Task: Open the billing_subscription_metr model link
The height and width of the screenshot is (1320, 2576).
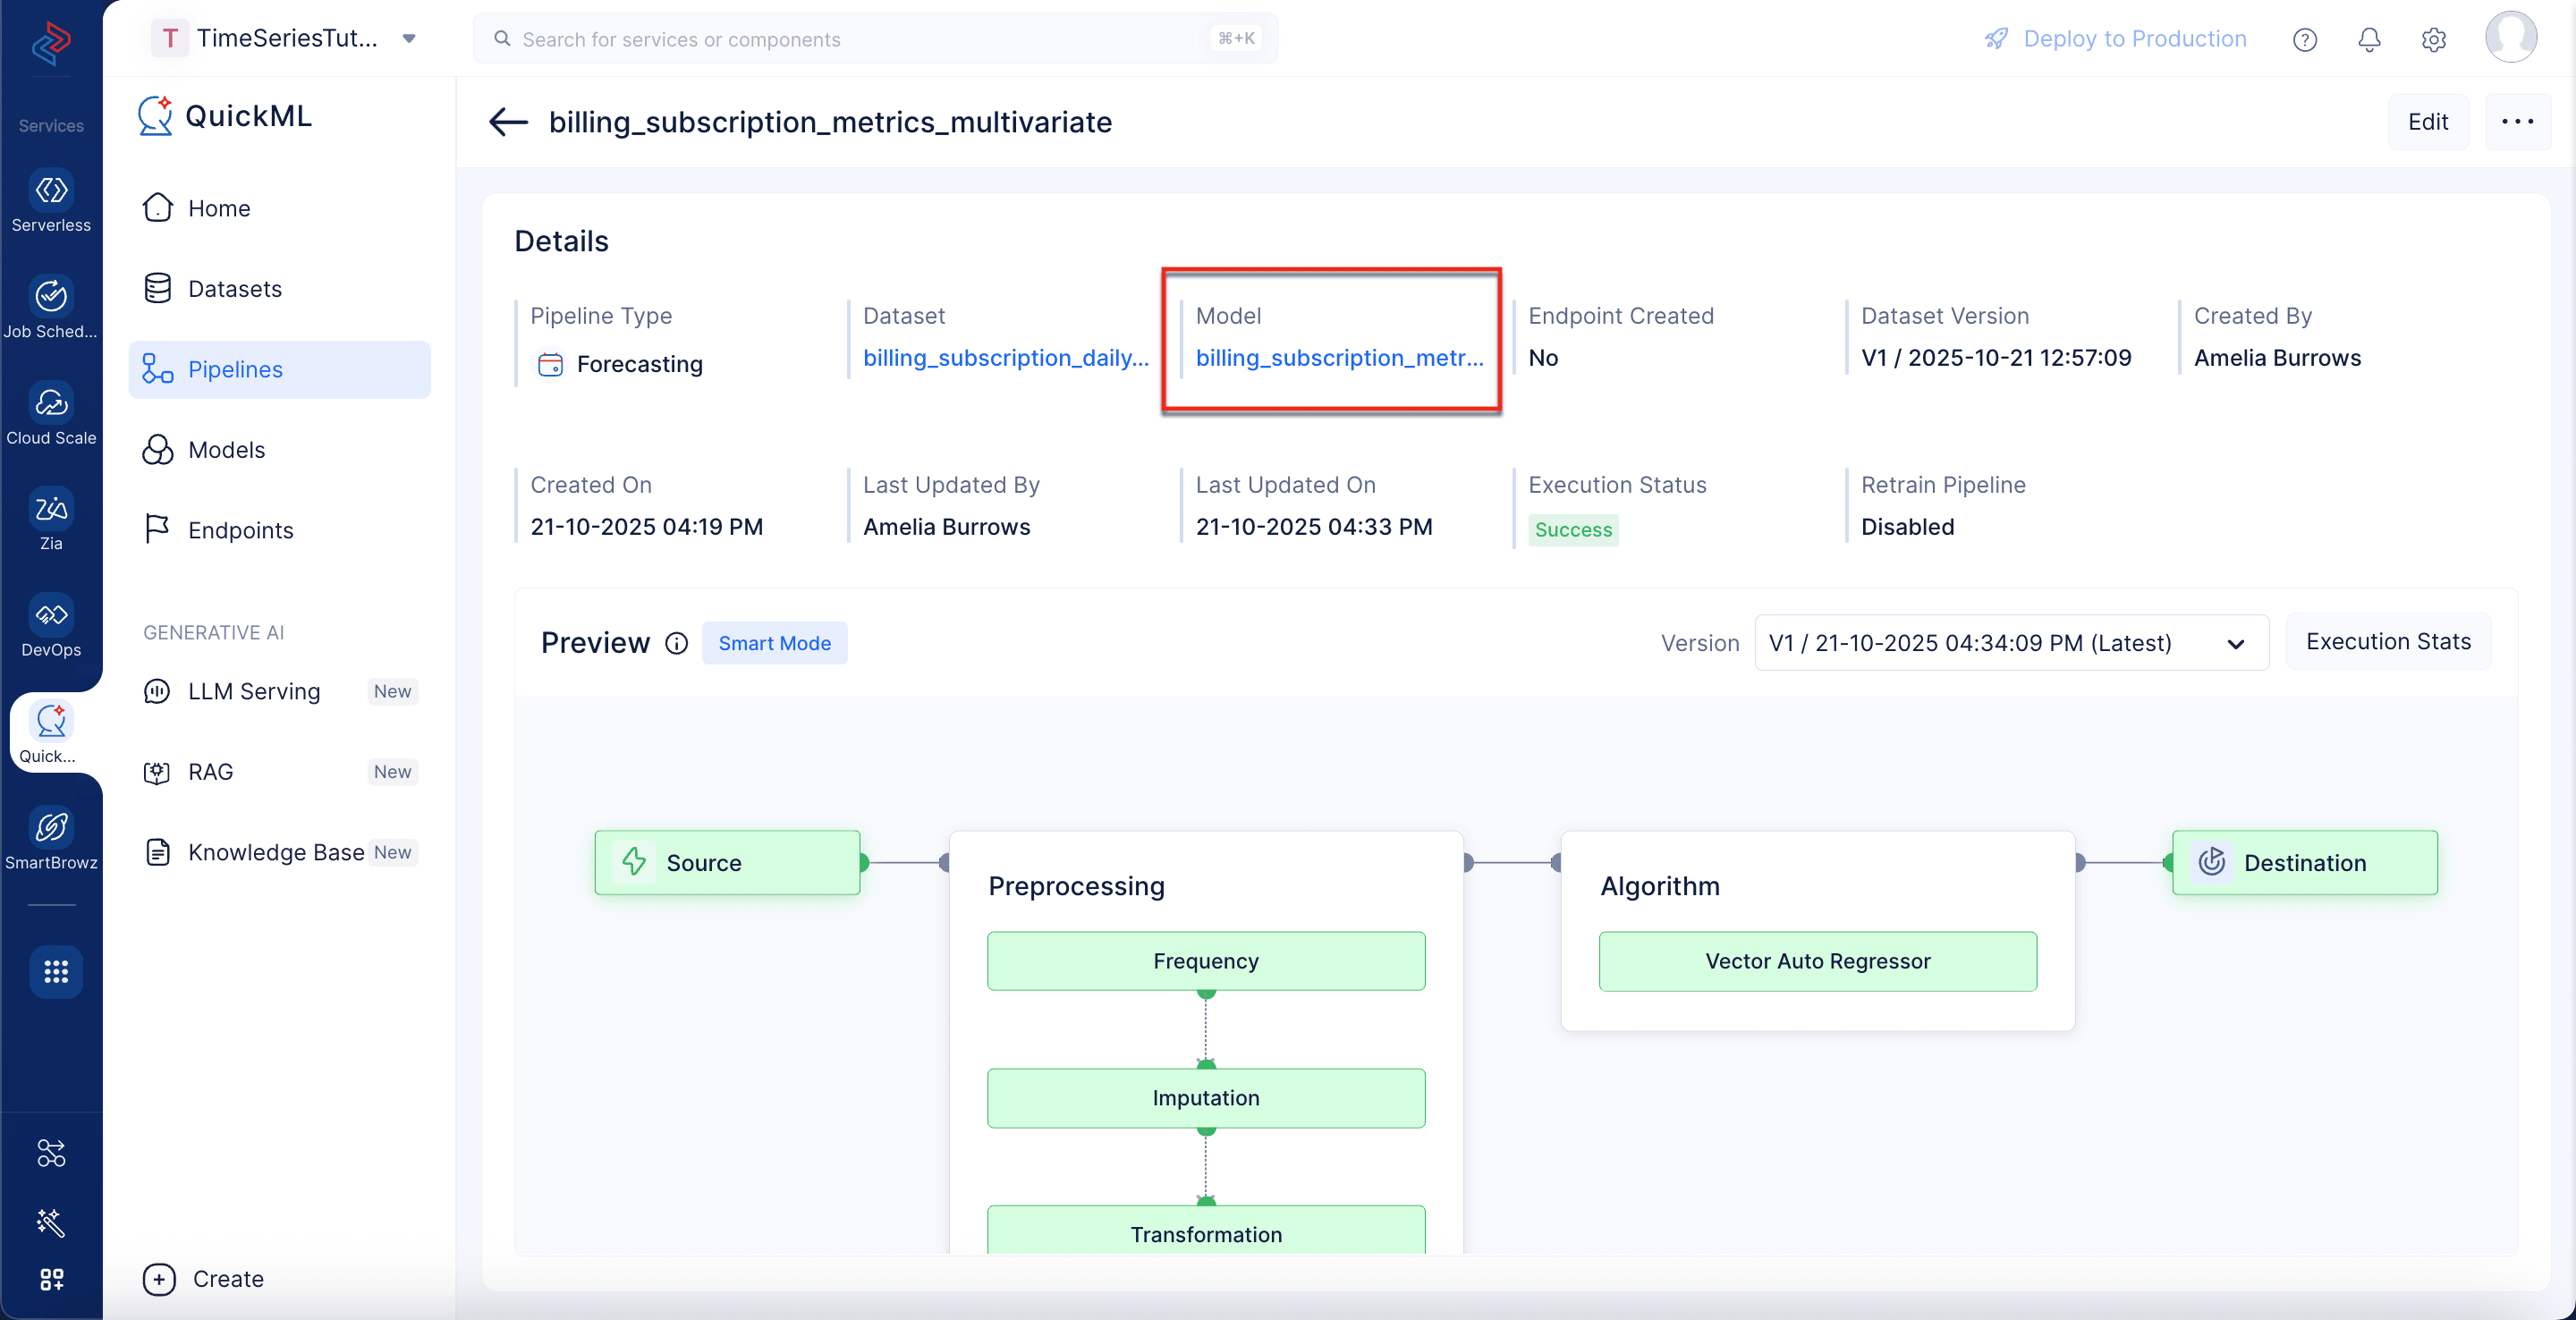Action: pyautogui.click(x=1339, y=358)
